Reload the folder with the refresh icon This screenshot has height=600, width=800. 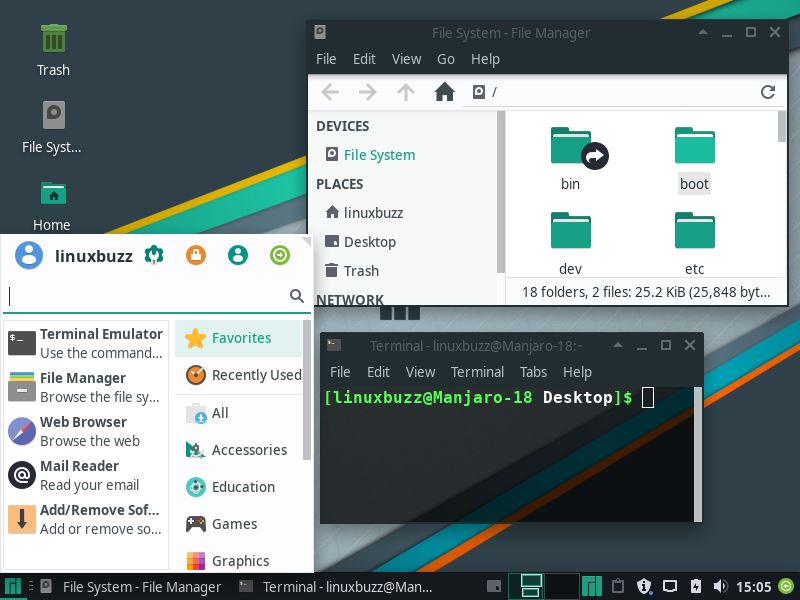coord(768,92)
